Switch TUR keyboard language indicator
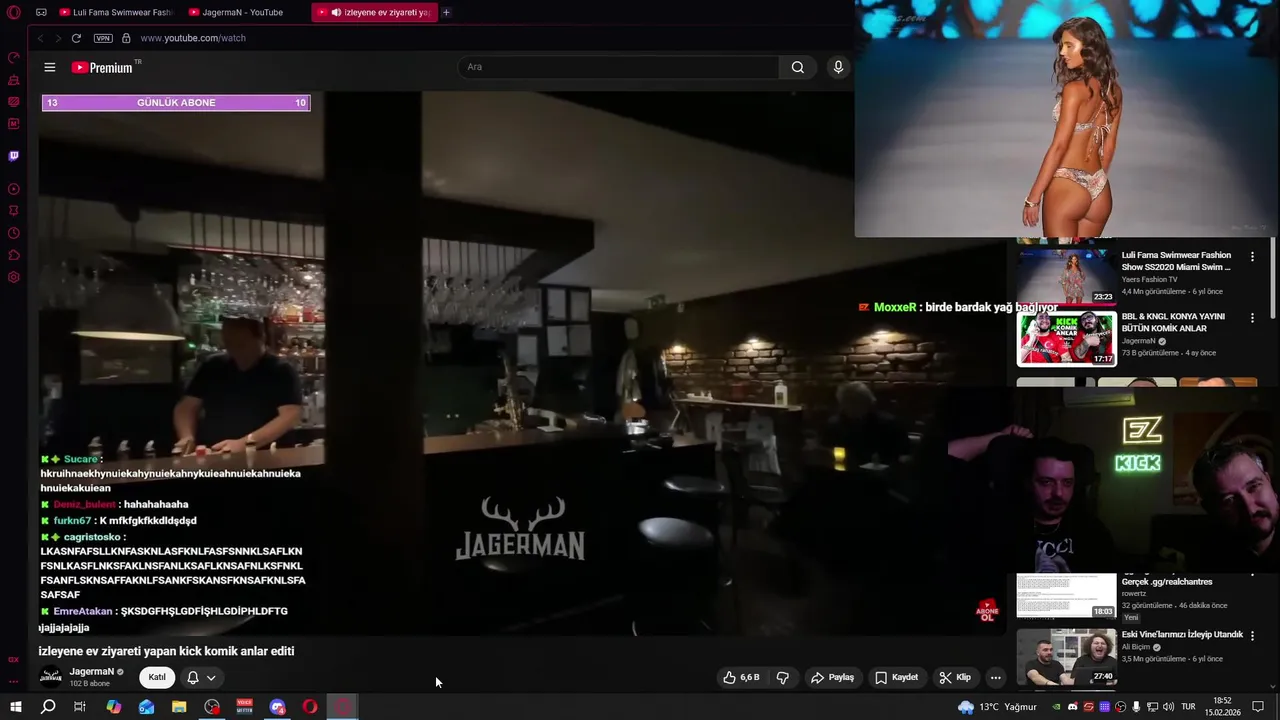The width and height of the screenshot is (1280, 720). point(1189,707)
